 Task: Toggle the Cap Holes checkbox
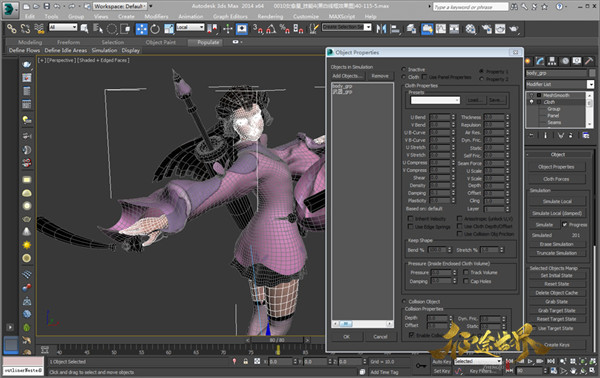[466, 281]
